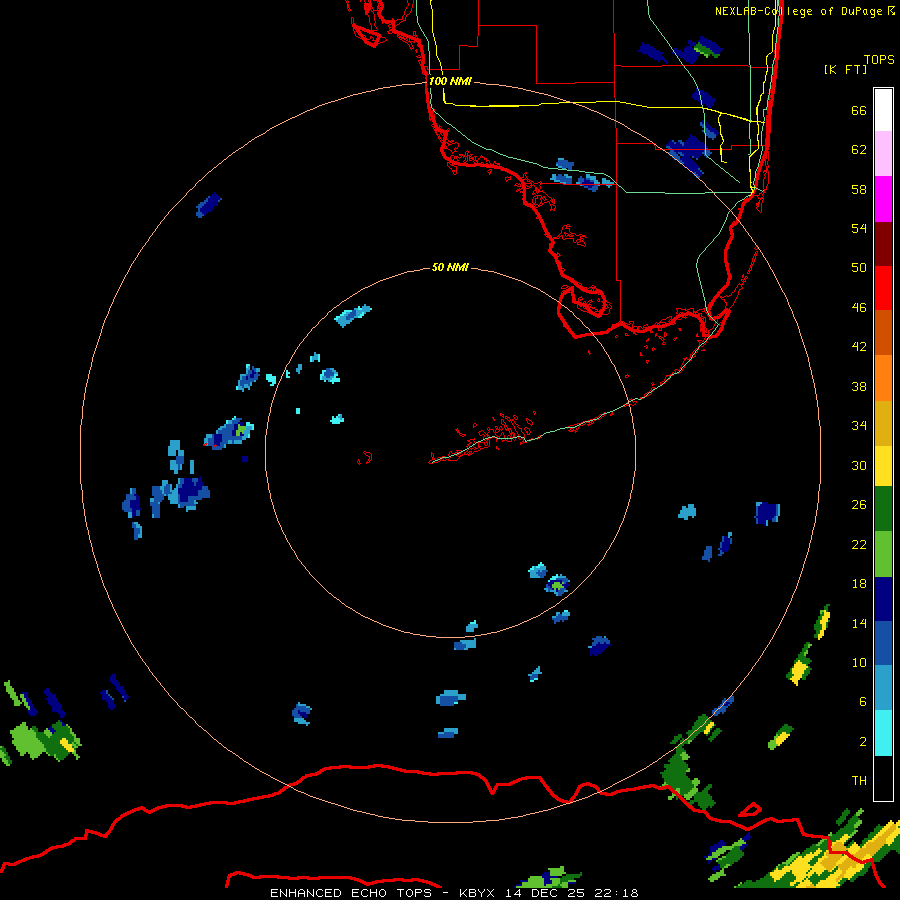Screen dimensions: 900x900
Task: Click the legend value "18"
Action: 859,584
